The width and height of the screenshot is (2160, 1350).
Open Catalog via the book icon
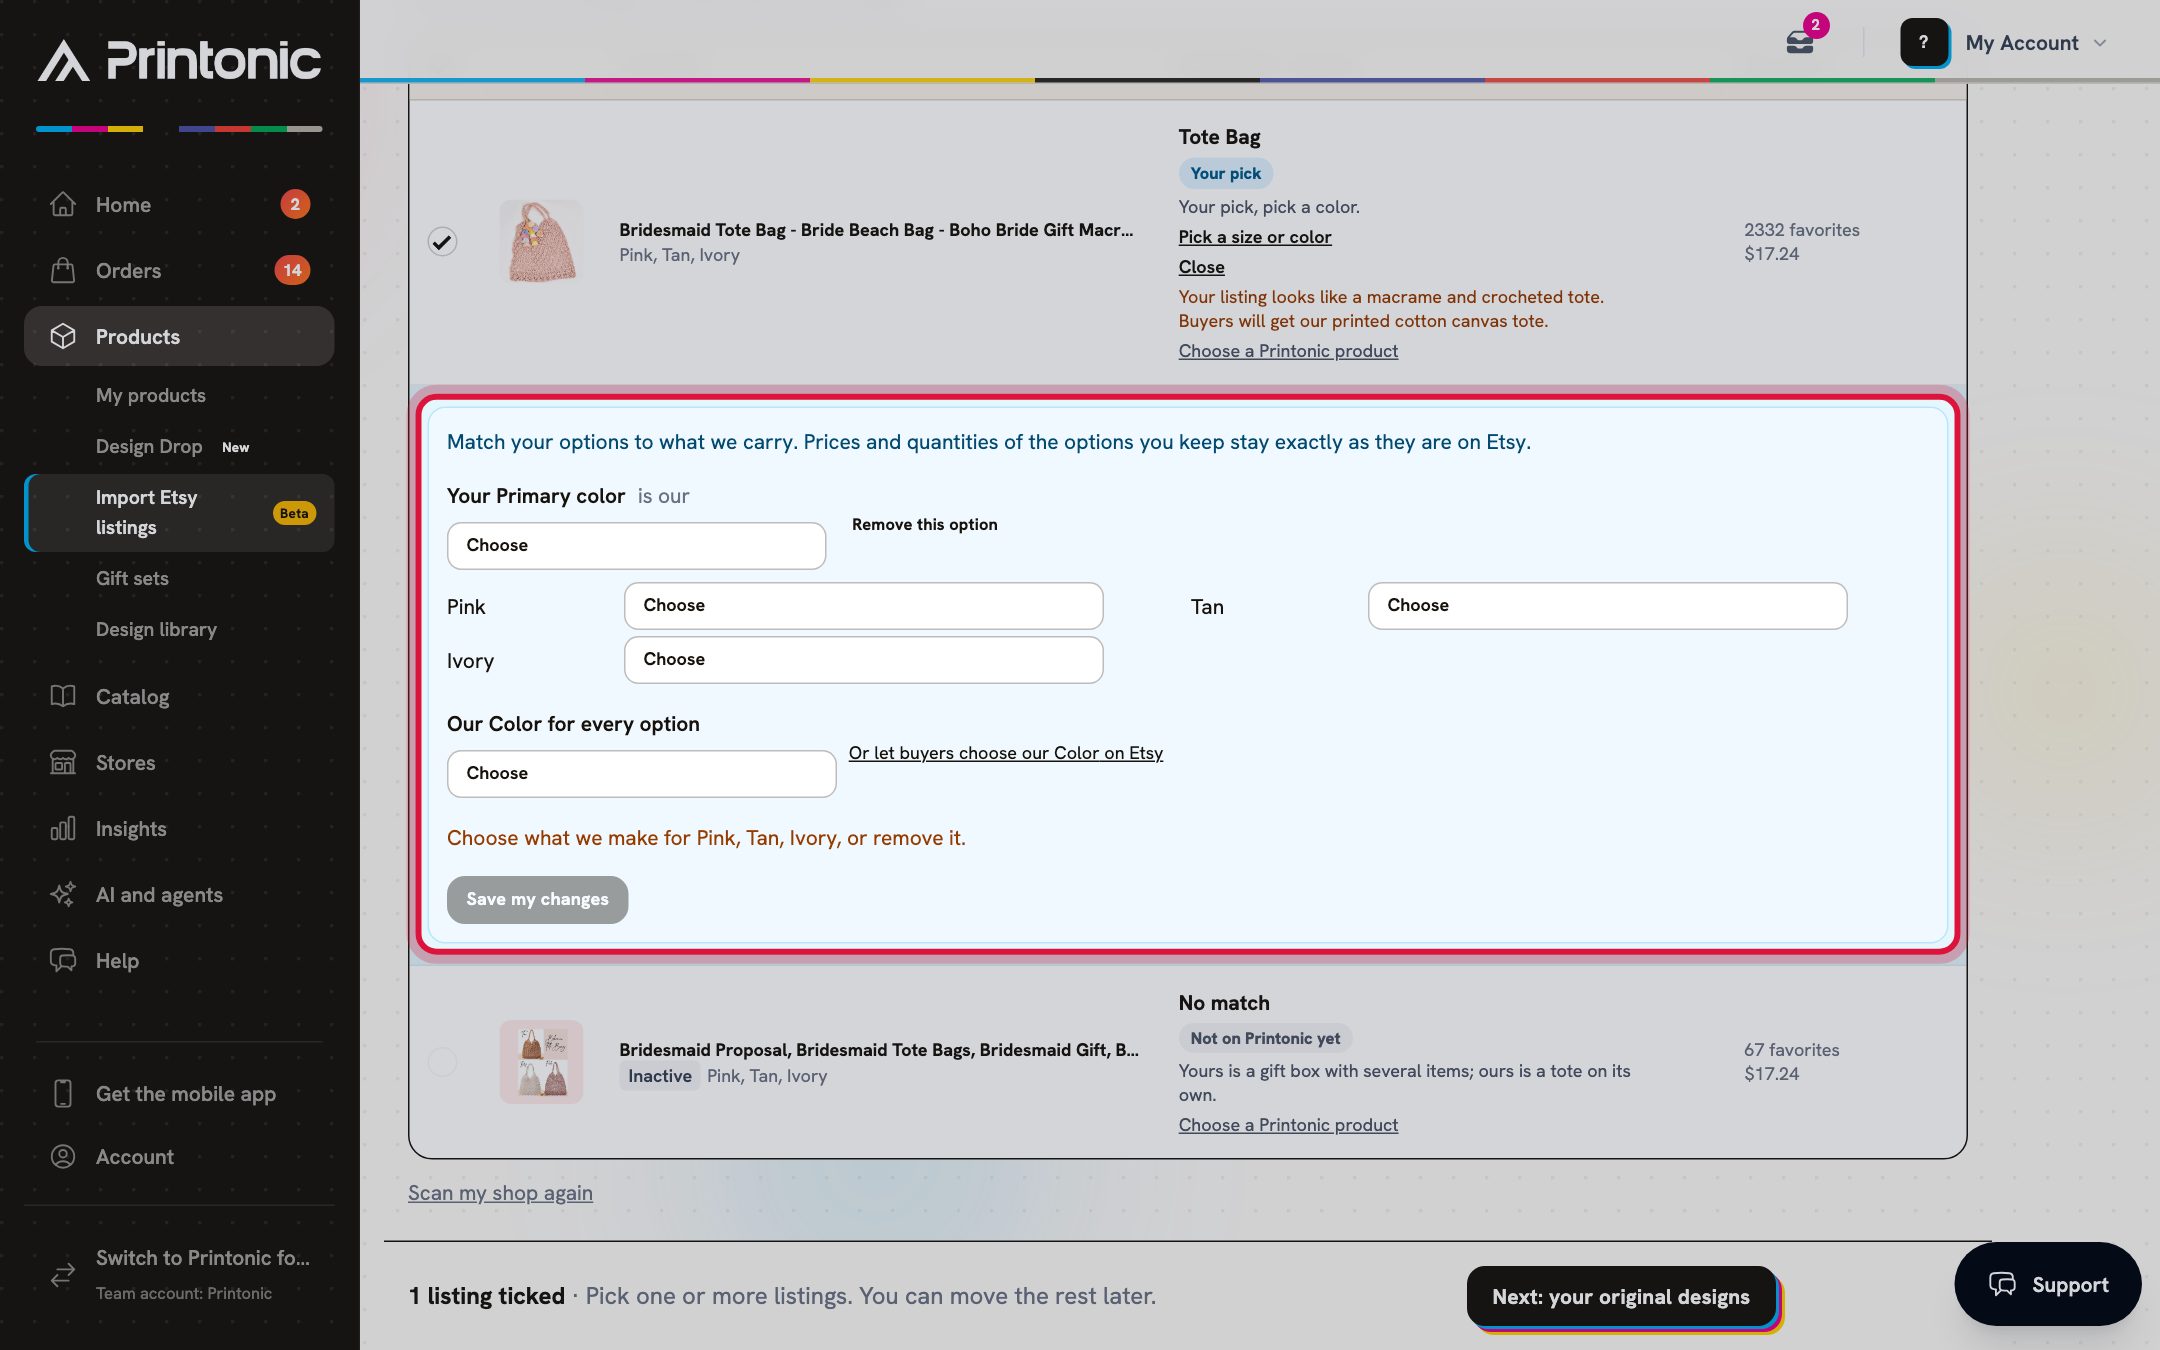pyautogui.click(x=63, y=696)
